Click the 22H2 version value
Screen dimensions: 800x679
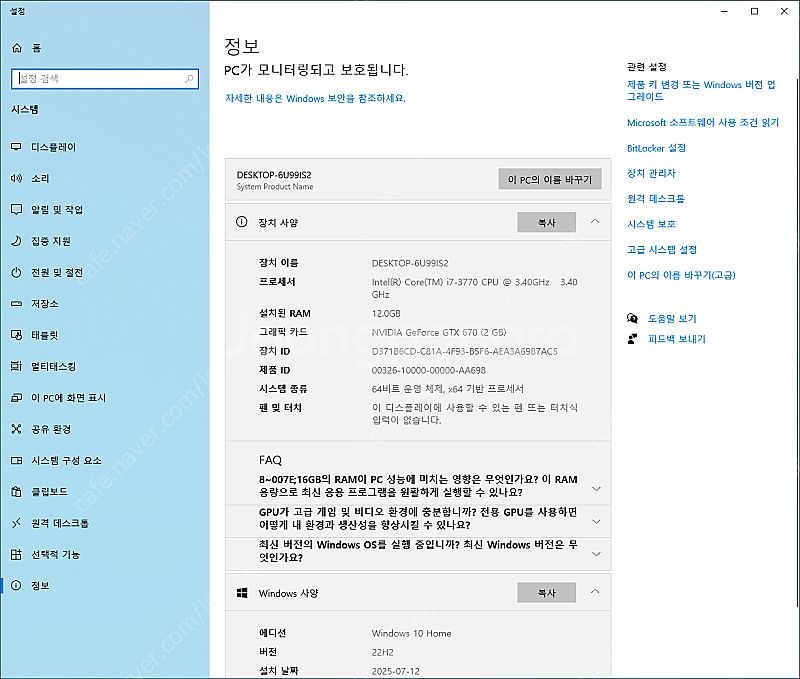coord(382,652)
